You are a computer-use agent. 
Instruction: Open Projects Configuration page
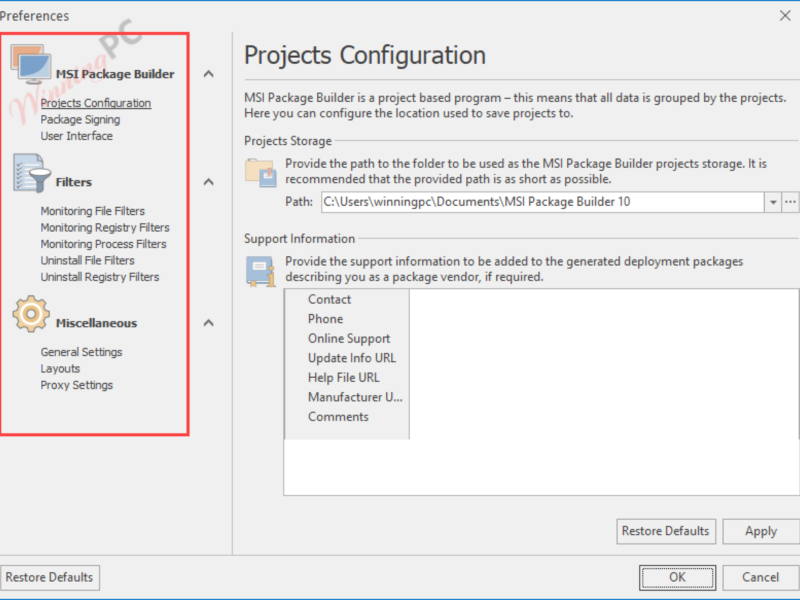pyautogui.click(x=96, y=103)
